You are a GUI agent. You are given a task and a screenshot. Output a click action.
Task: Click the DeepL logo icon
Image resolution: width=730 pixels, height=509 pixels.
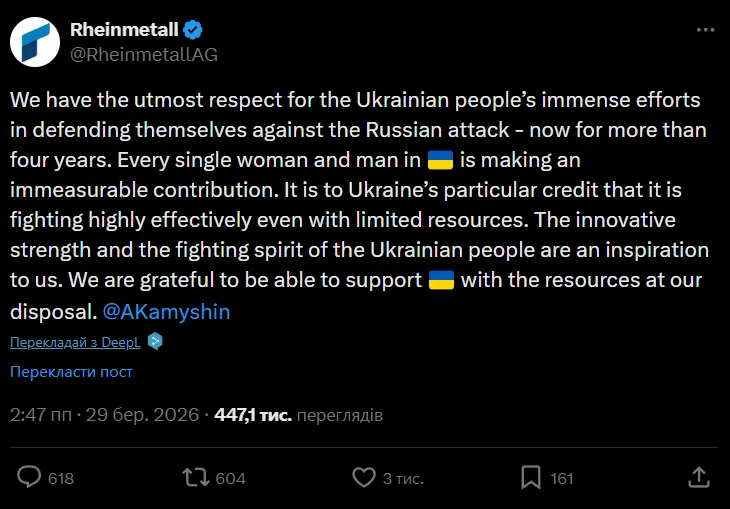coord(155,342)
